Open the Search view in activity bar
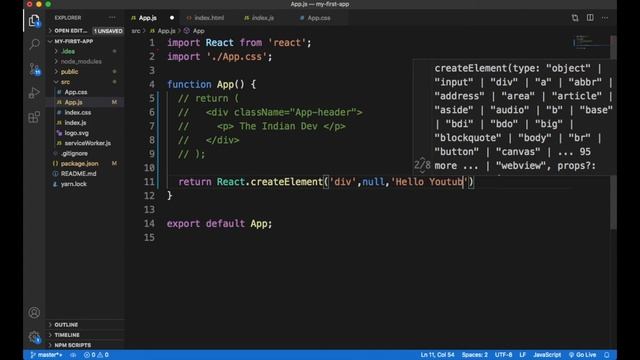The width and height of the screenshot is (640, 360). 34,44
